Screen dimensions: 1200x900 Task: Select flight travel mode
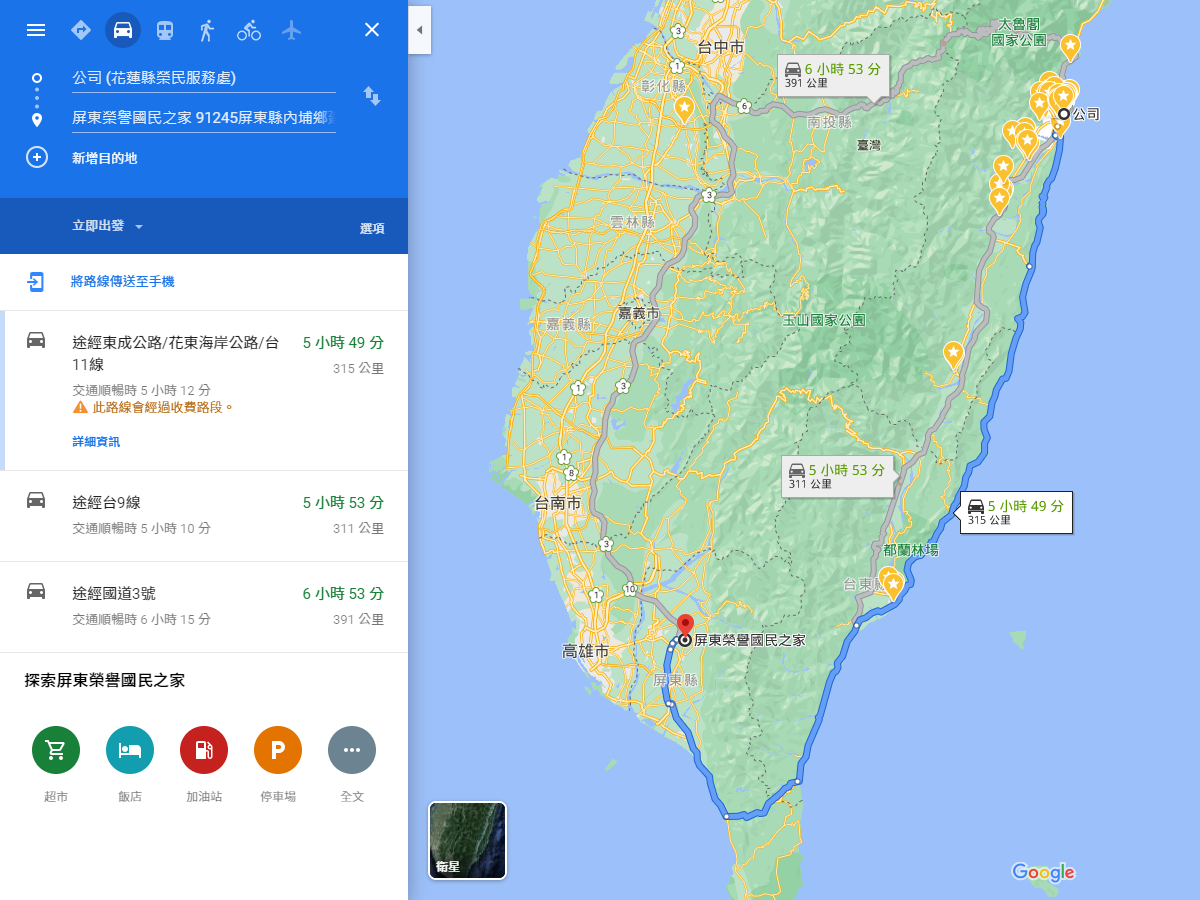coord(291,30)
